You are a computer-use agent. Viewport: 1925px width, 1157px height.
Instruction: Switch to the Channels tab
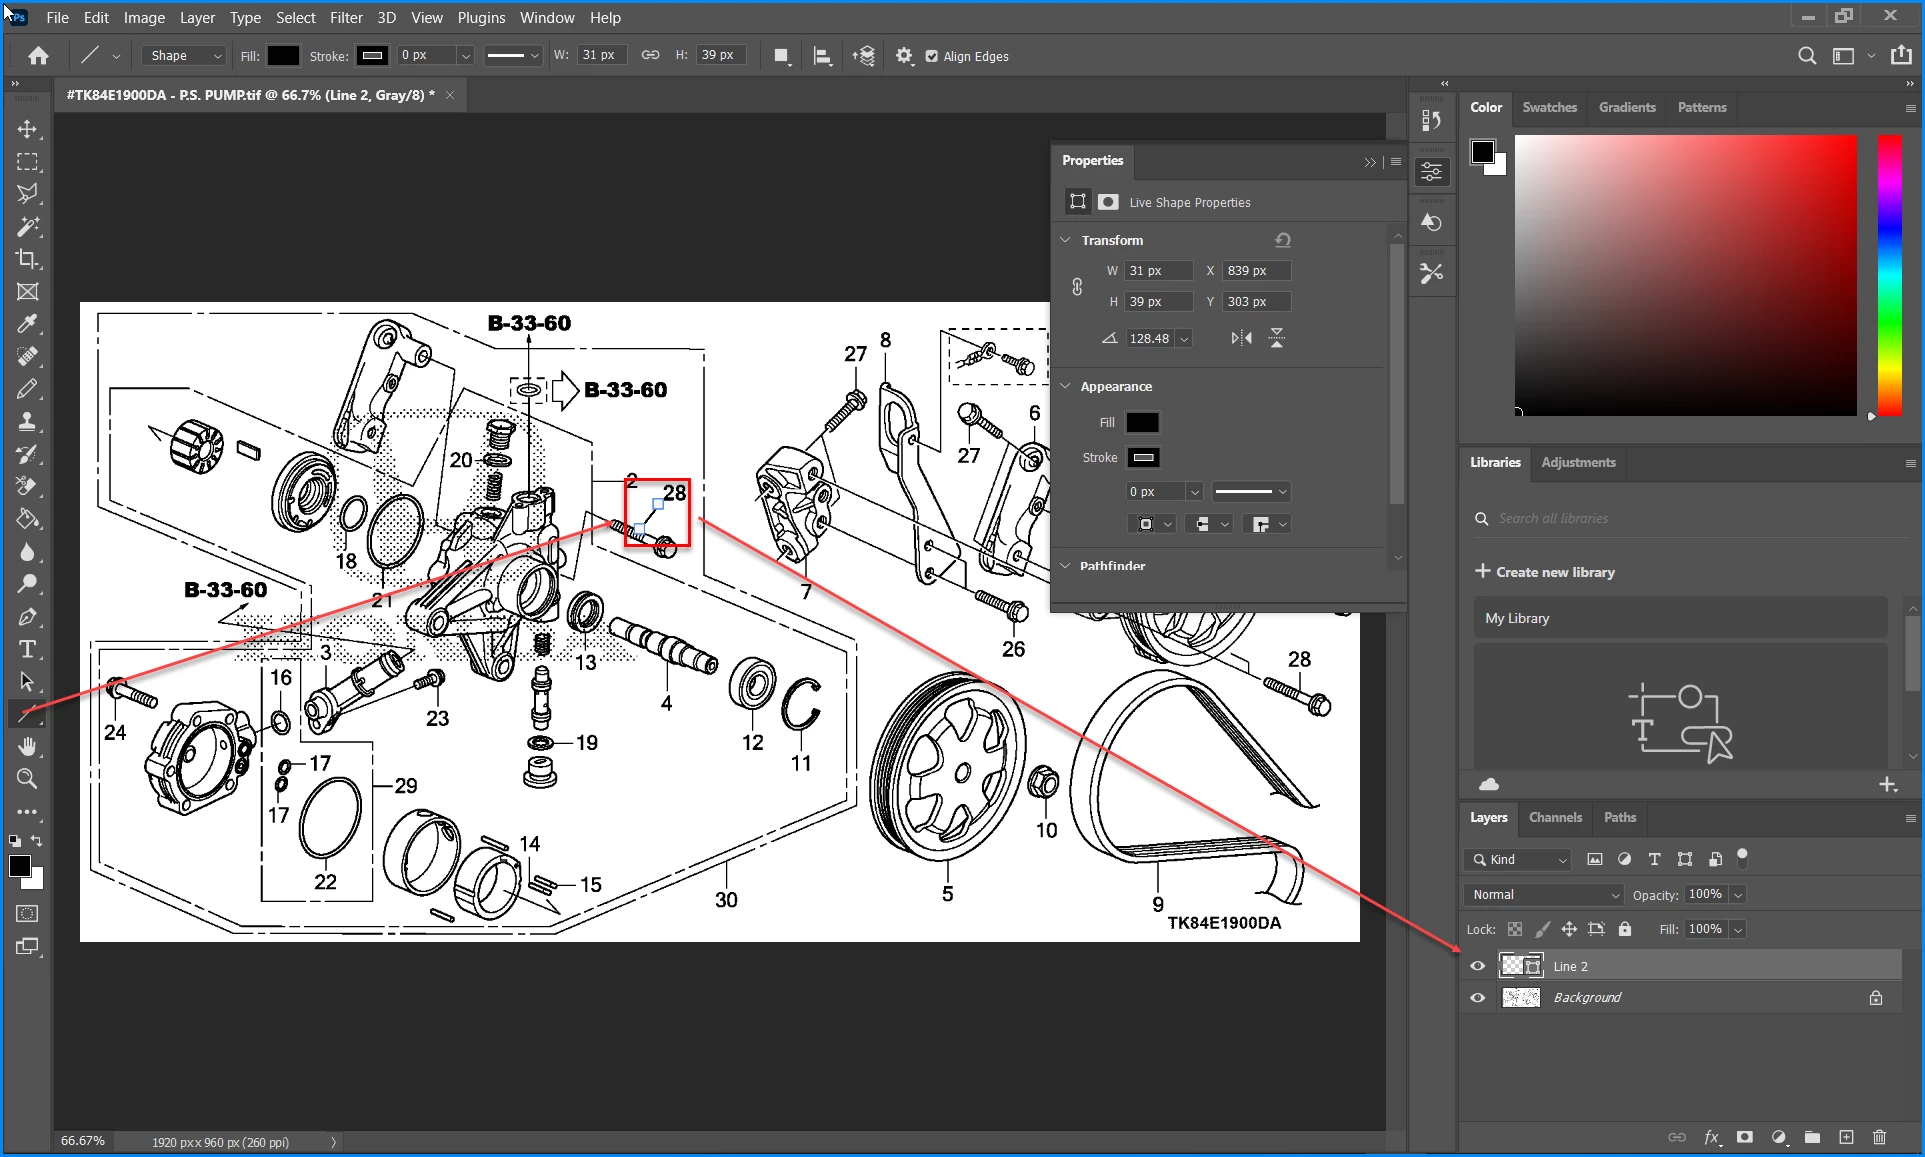pyautogui.click(x=1555, y=817)
